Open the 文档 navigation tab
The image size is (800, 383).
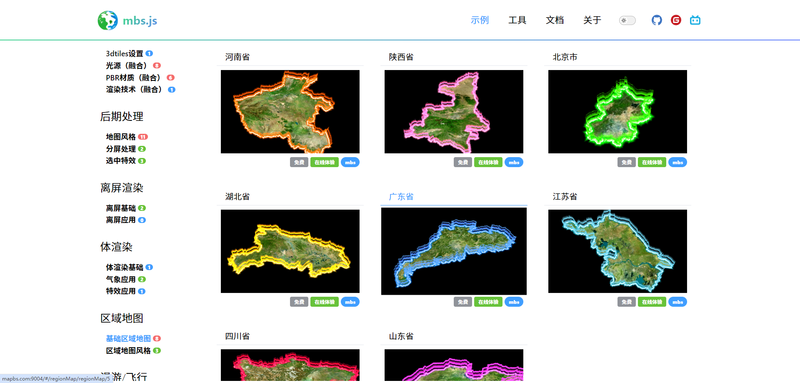pyautogui.click(x=555, y=20)
